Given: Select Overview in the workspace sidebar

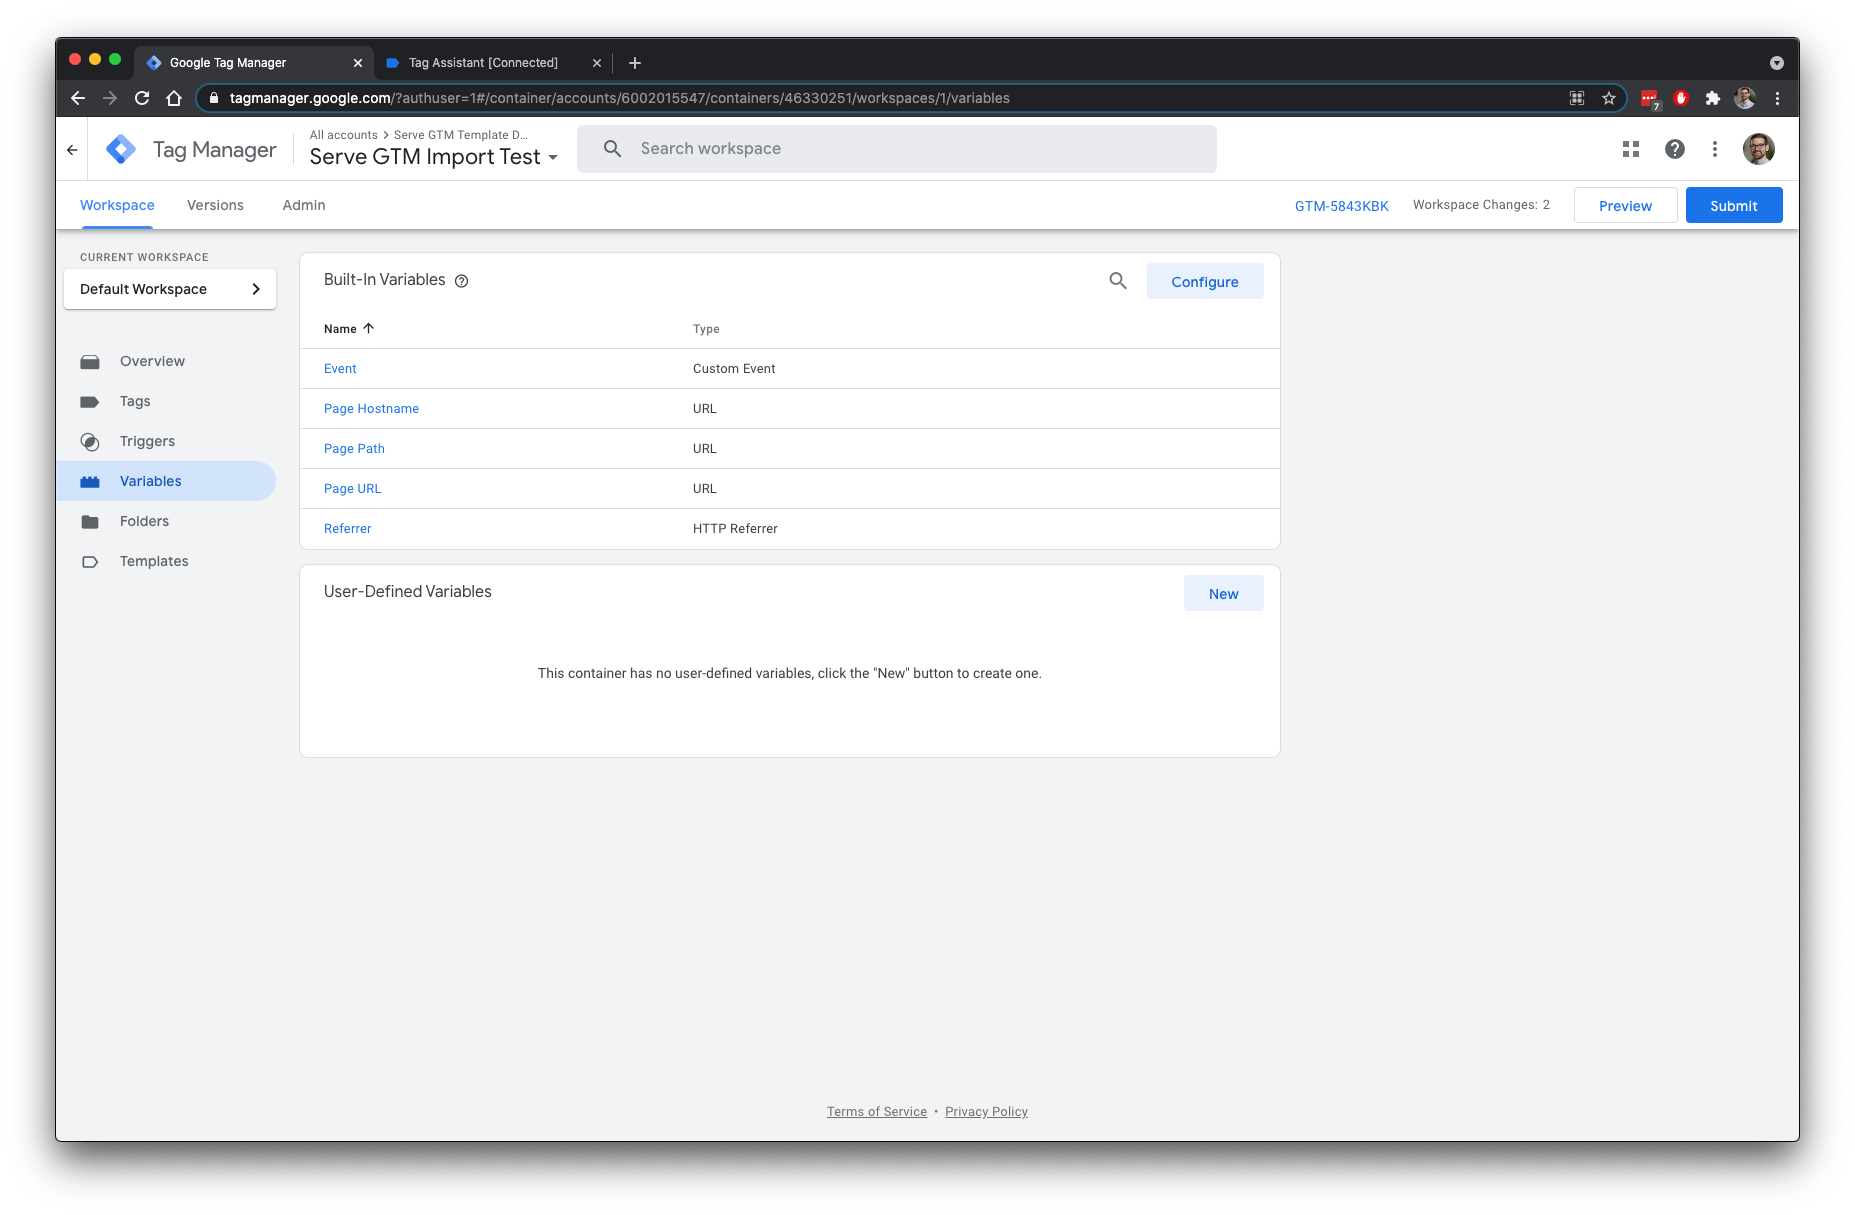Looking at the screenshot, I should tap(152, 361).
